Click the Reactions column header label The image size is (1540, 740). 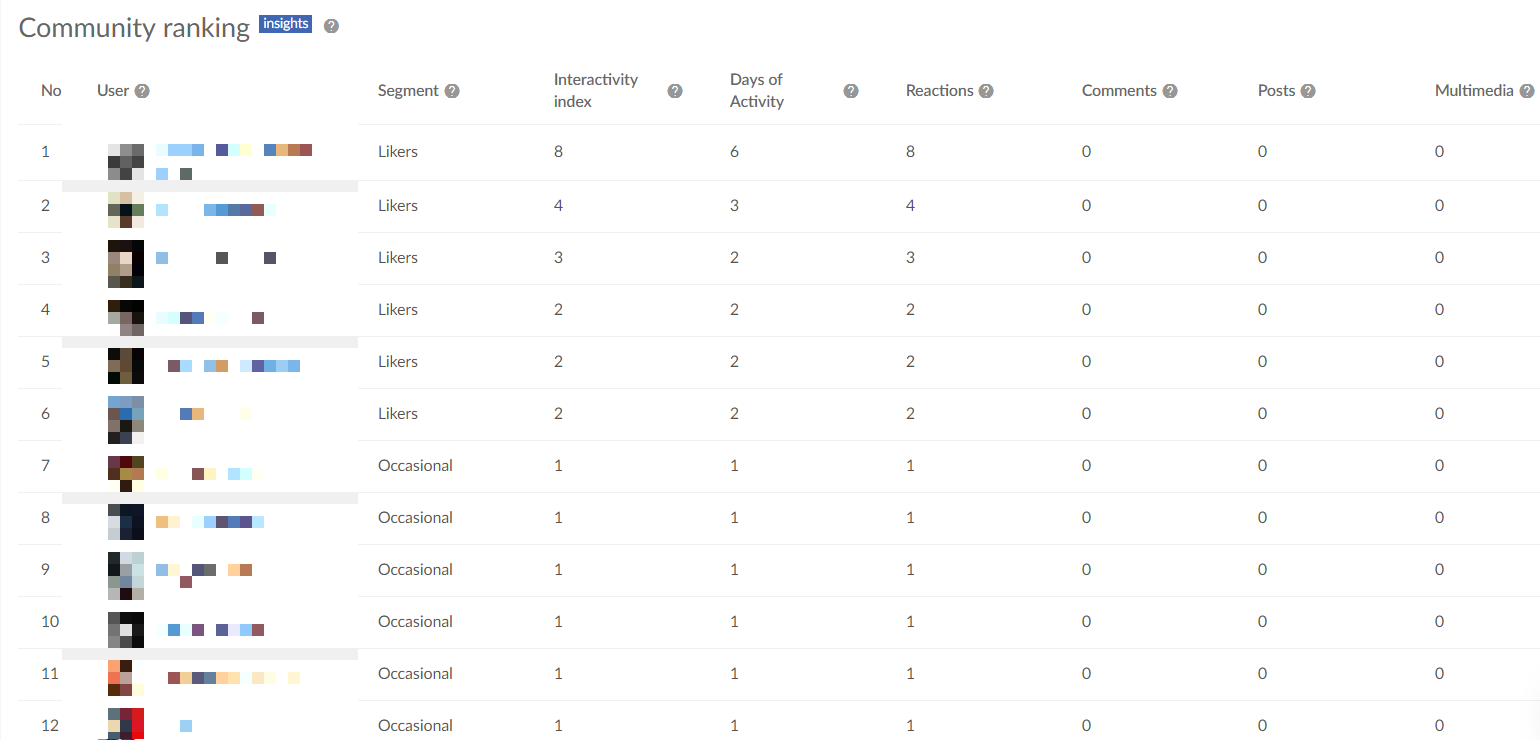pyautogui.click(x=939, y=91)
